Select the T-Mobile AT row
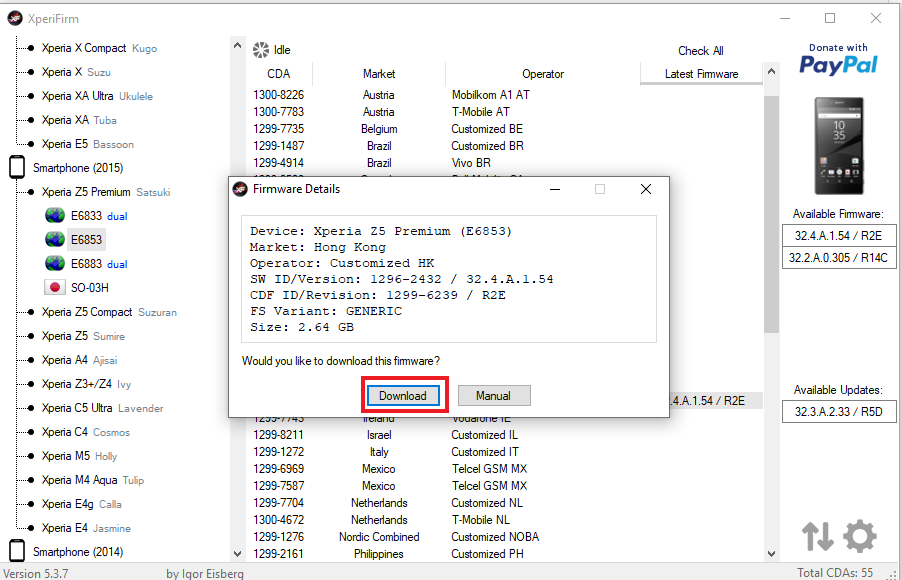Viewport: 902px width, 580px height. (504, 112)
